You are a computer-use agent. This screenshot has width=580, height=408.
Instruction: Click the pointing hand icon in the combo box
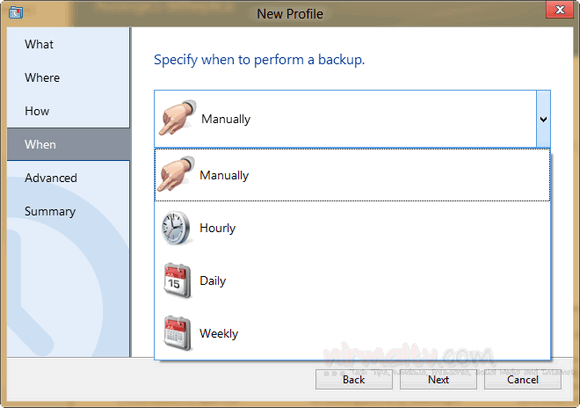[177, 118]
